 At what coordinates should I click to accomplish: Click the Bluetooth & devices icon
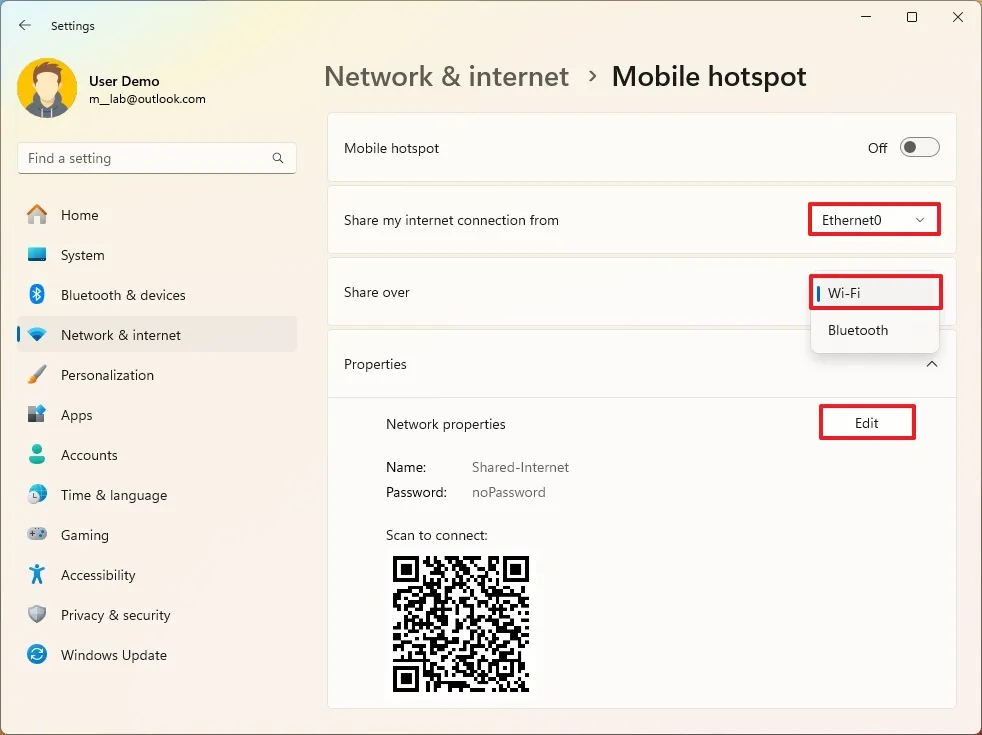point(37,295)
